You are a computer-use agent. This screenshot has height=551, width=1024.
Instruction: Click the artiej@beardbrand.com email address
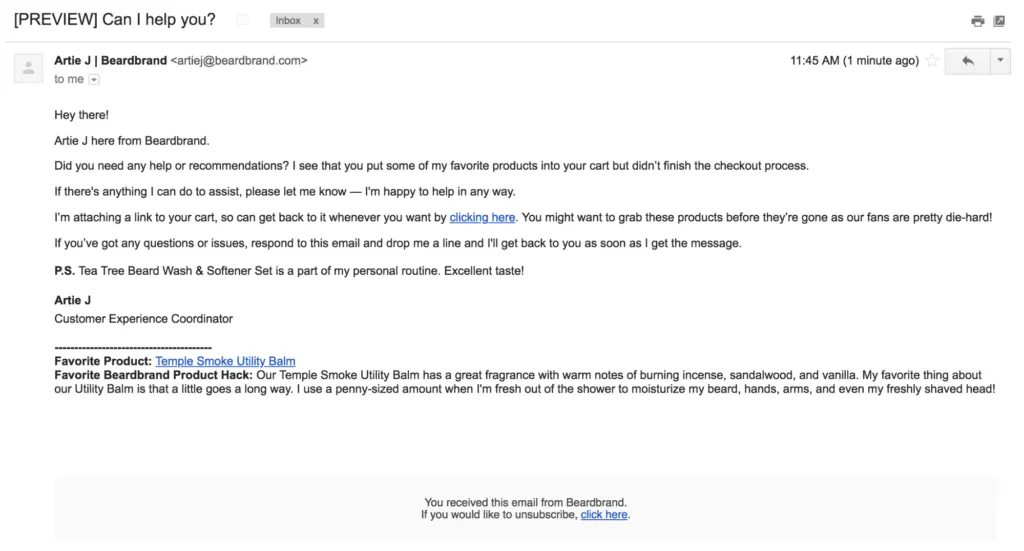[x=239, y=61]
